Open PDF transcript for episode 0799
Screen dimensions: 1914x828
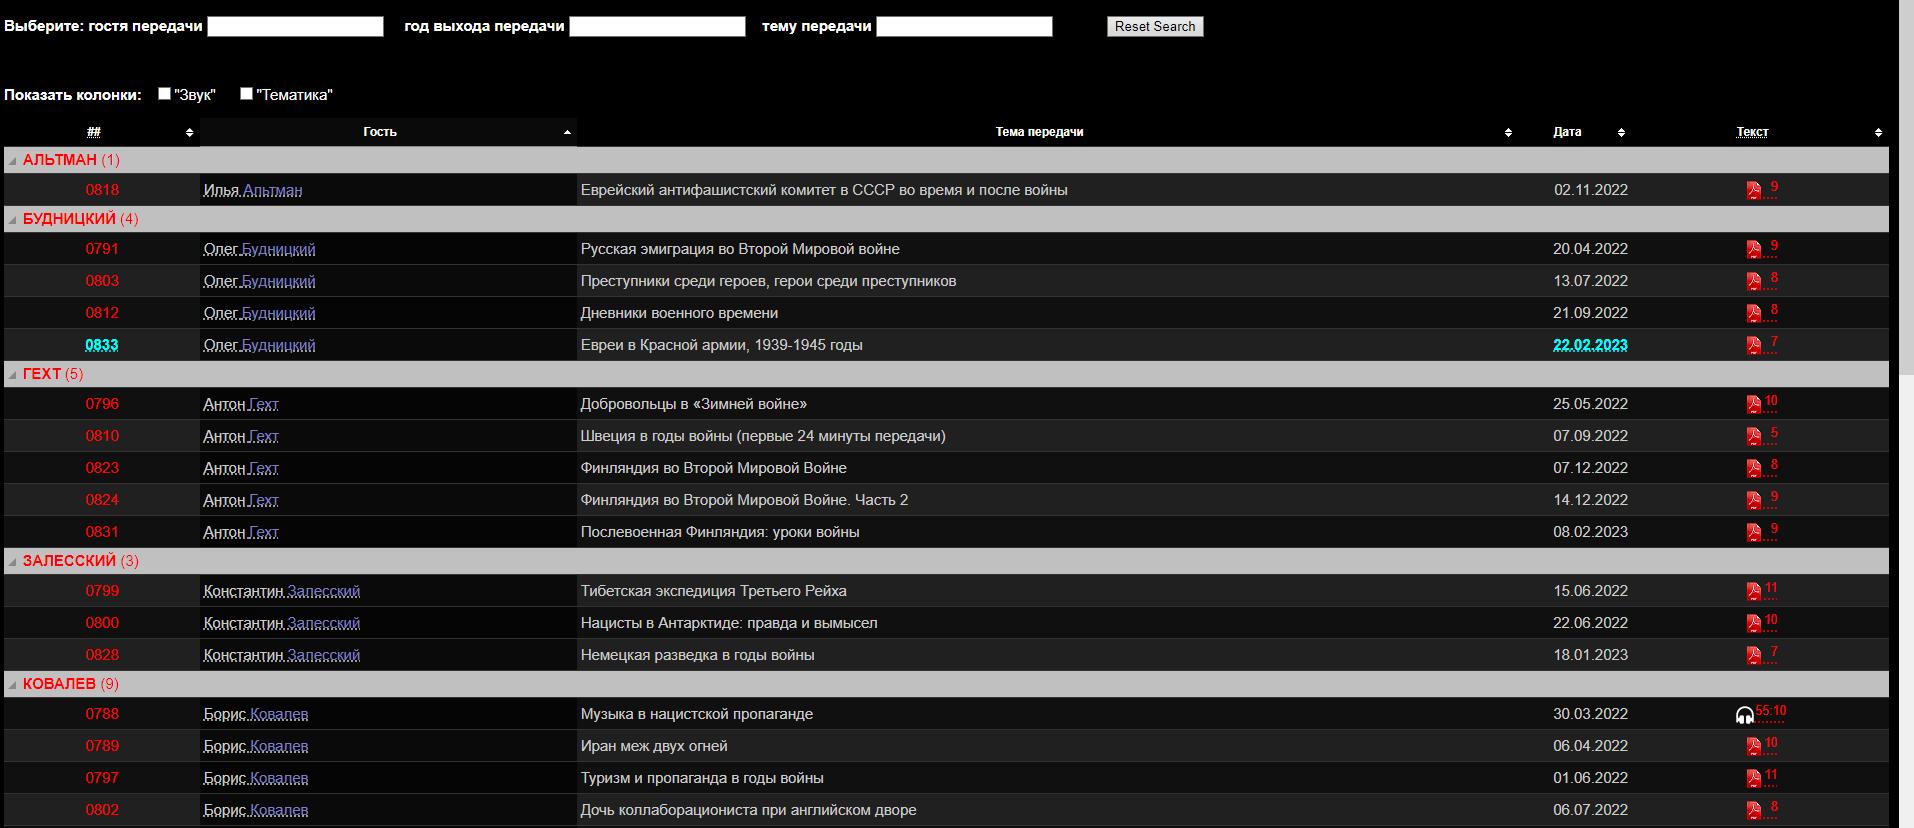point(1753,591)
